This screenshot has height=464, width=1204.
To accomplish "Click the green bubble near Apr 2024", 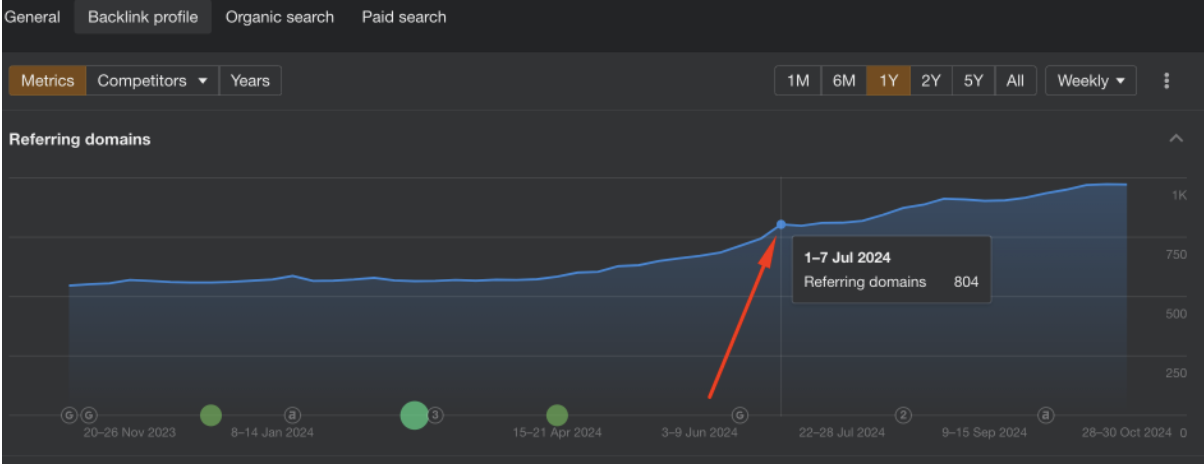I will click(557, 415).
